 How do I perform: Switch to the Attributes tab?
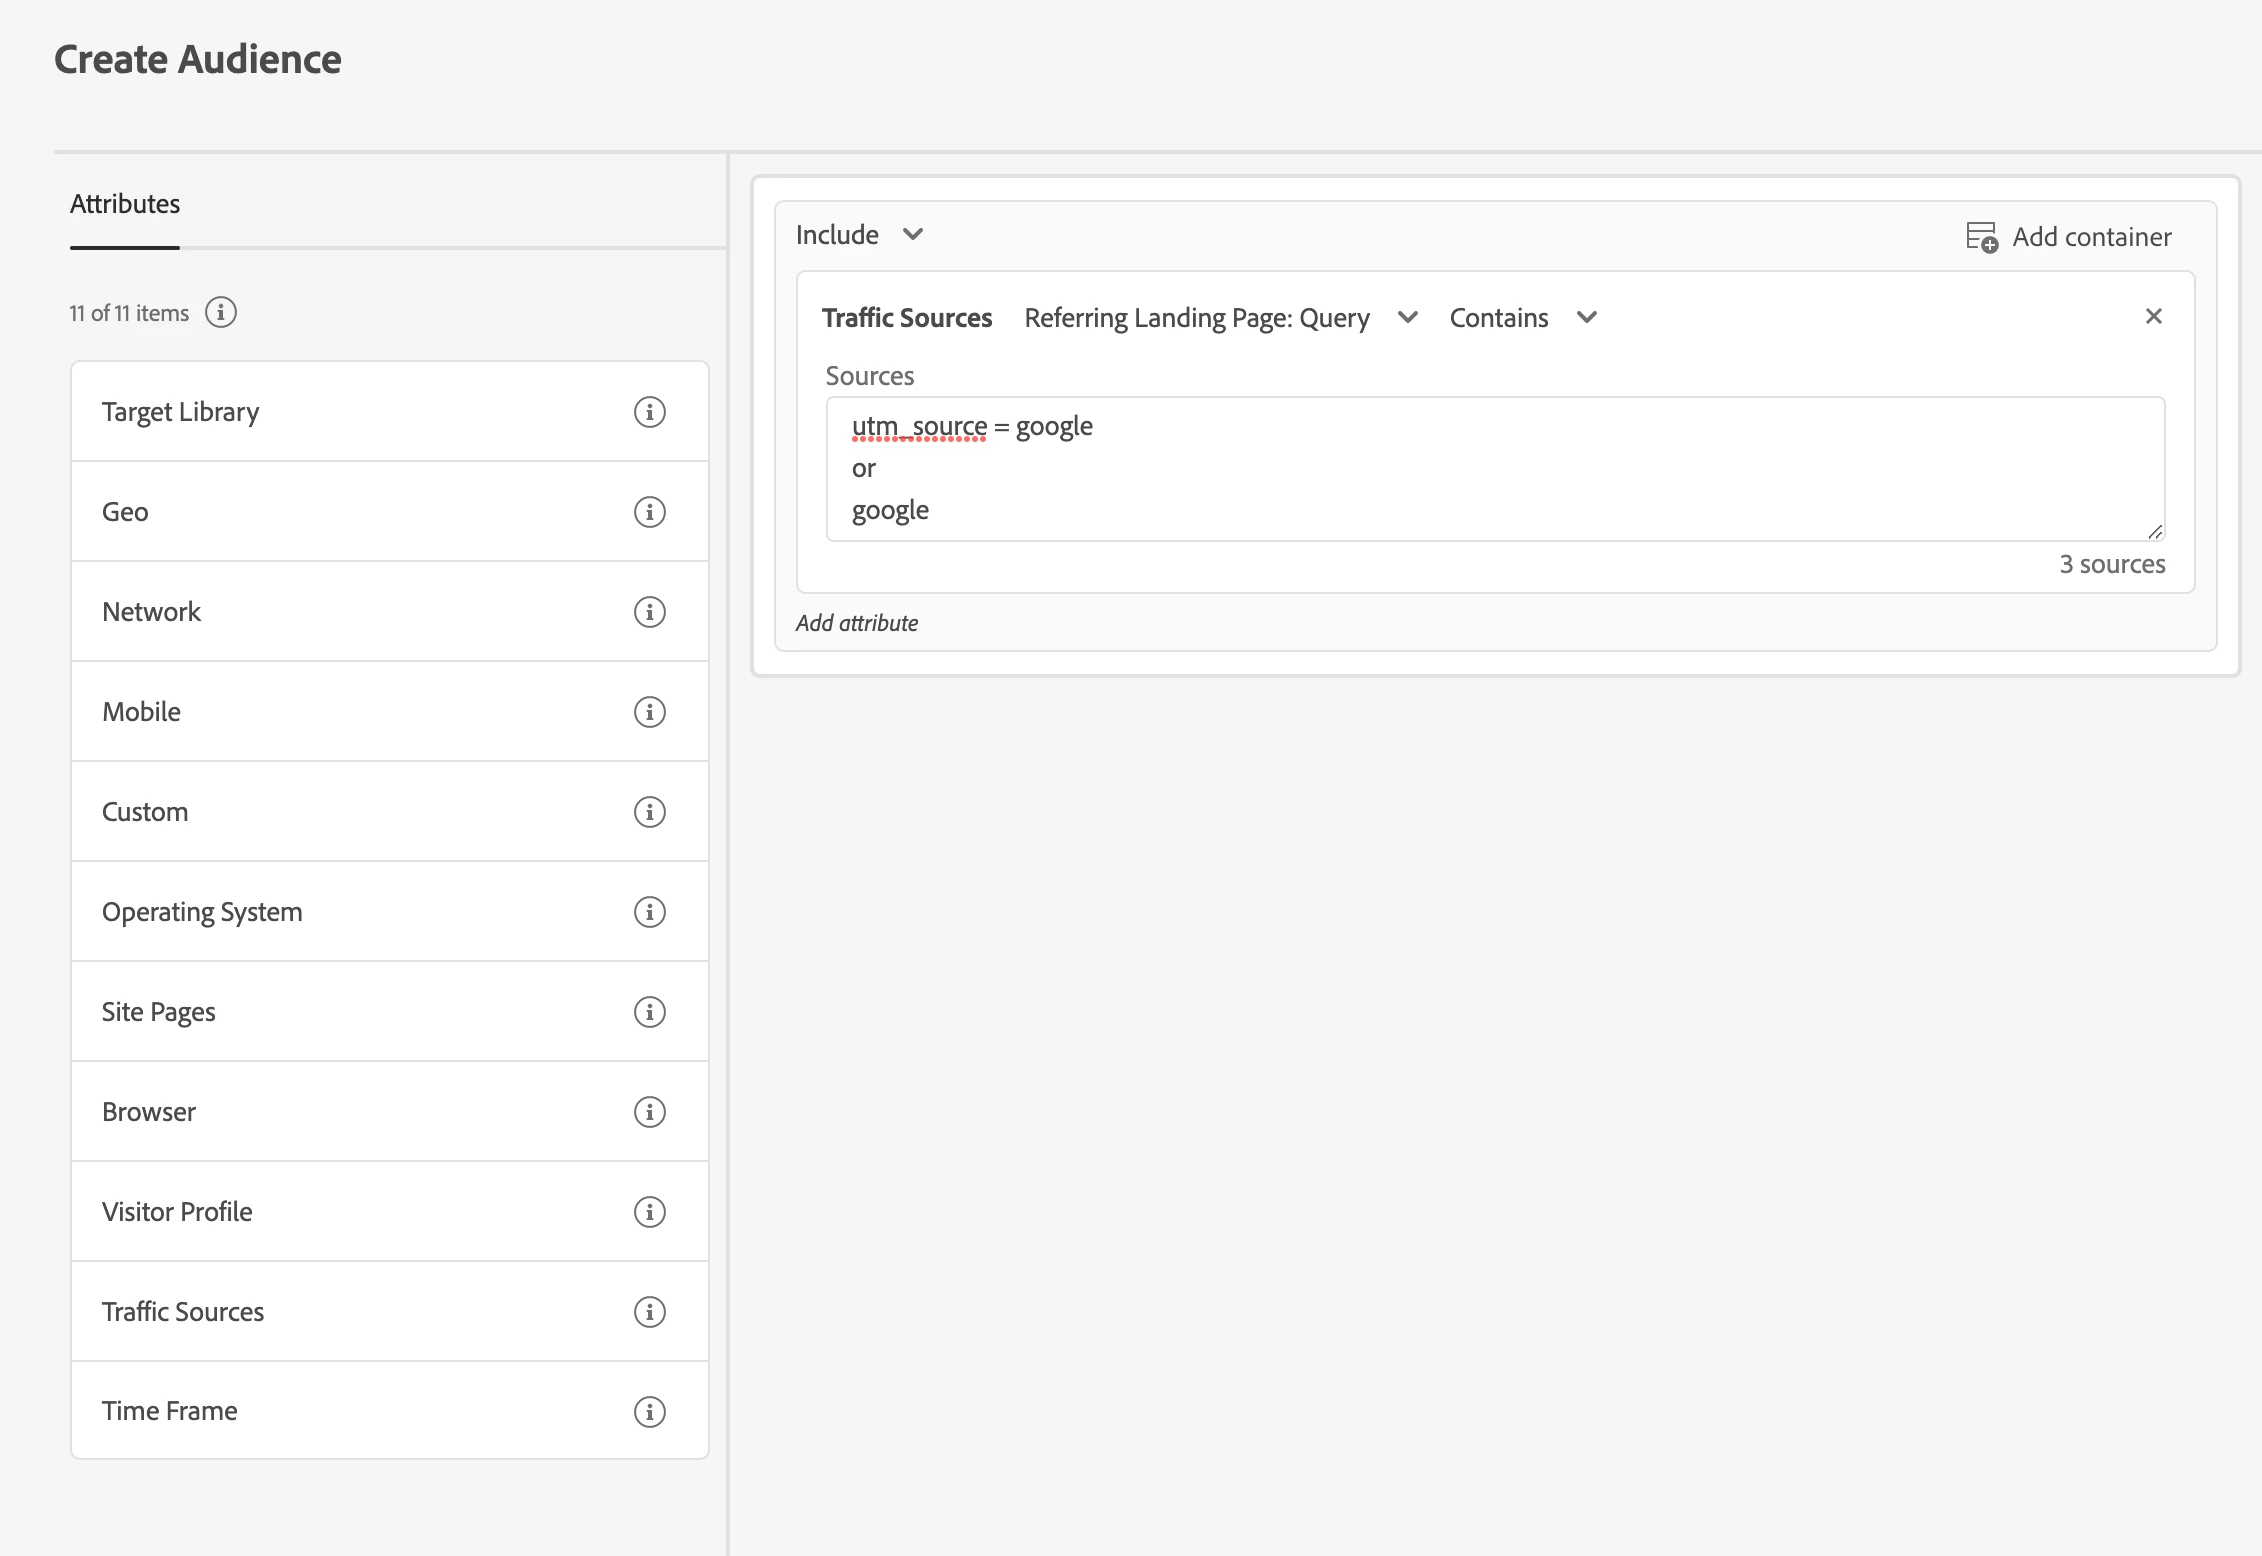tap(125, 204)
